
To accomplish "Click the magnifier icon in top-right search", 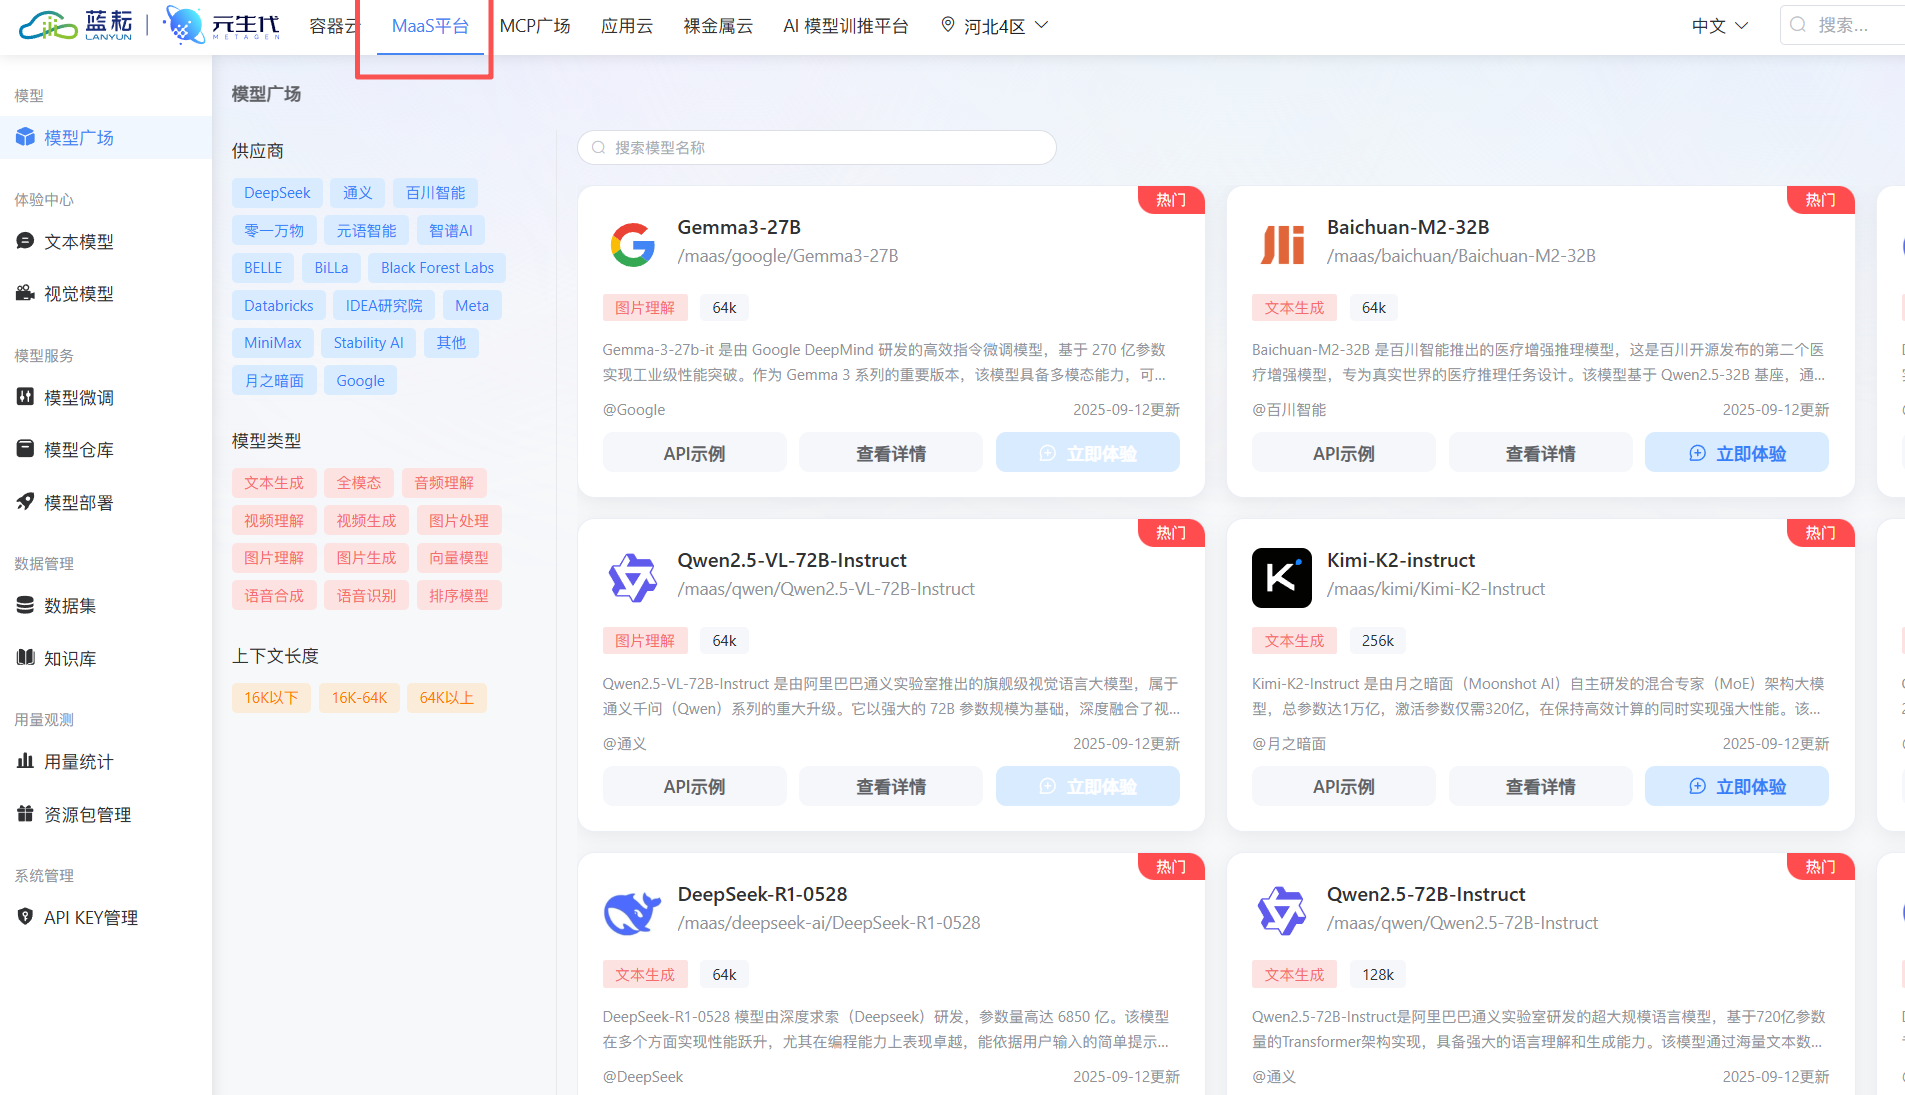I will coord(1798,25).
